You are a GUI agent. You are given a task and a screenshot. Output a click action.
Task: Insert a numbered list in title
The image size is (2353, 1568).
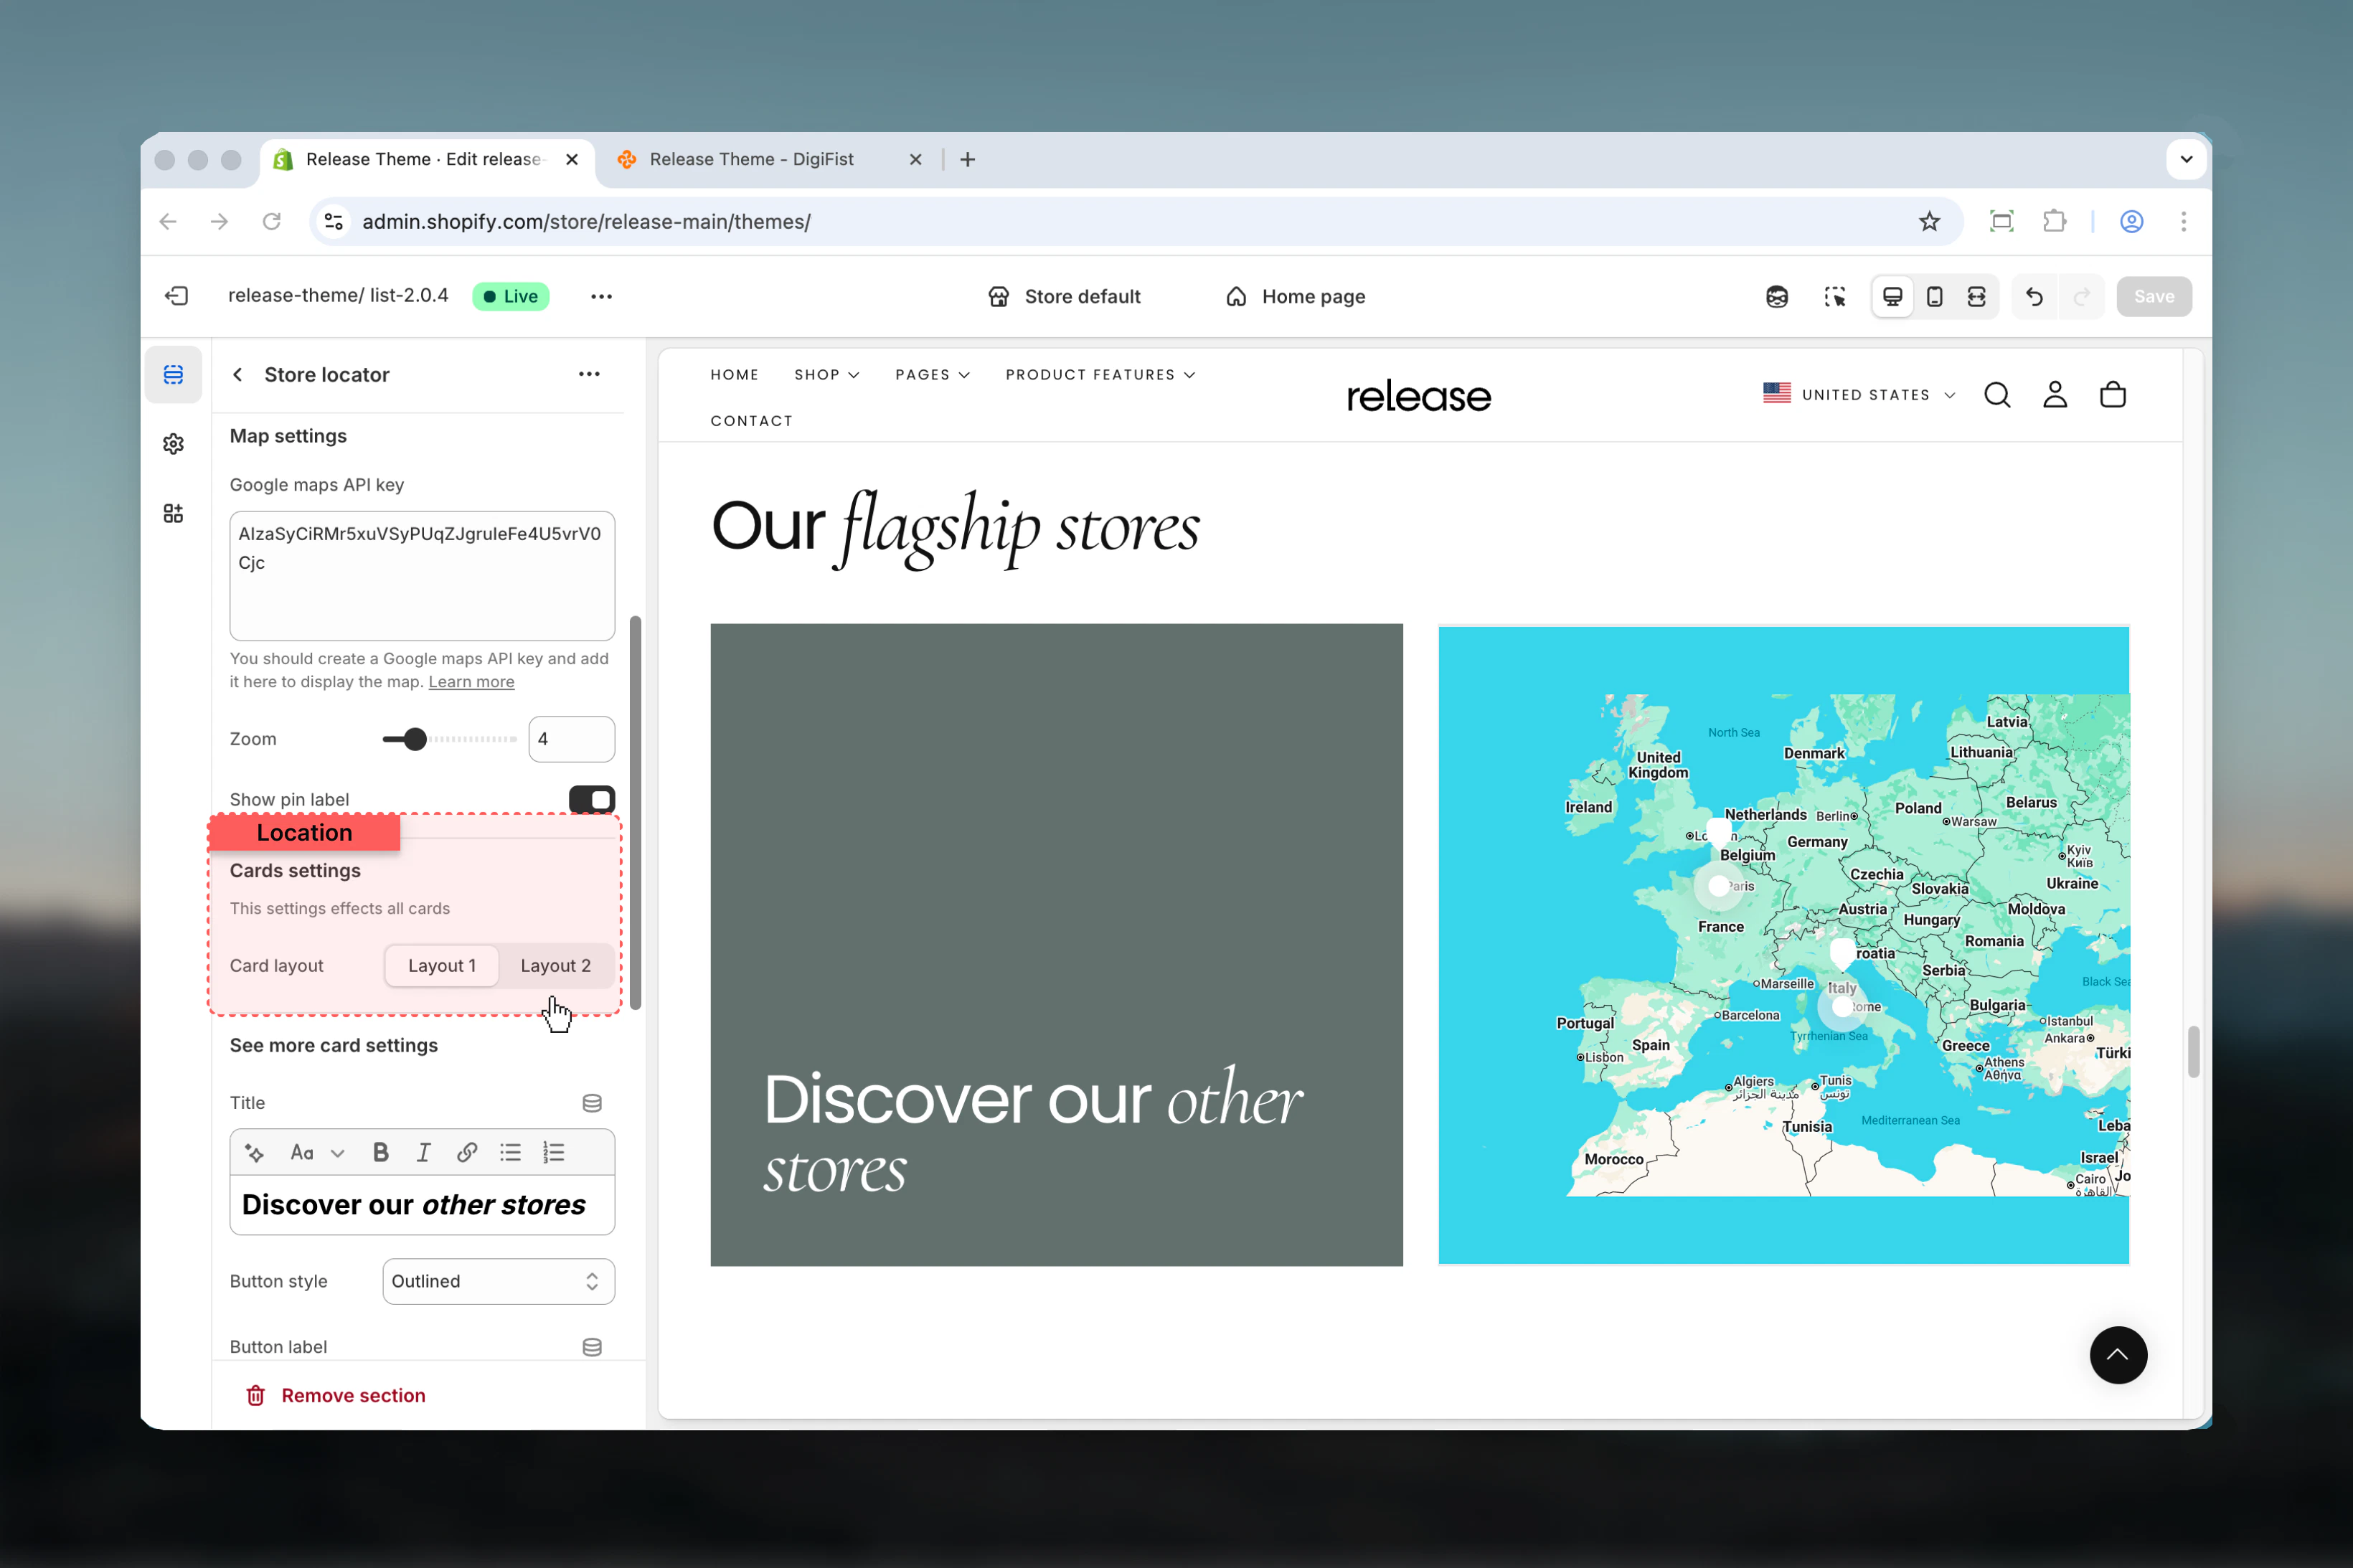tap(554, 1153)
